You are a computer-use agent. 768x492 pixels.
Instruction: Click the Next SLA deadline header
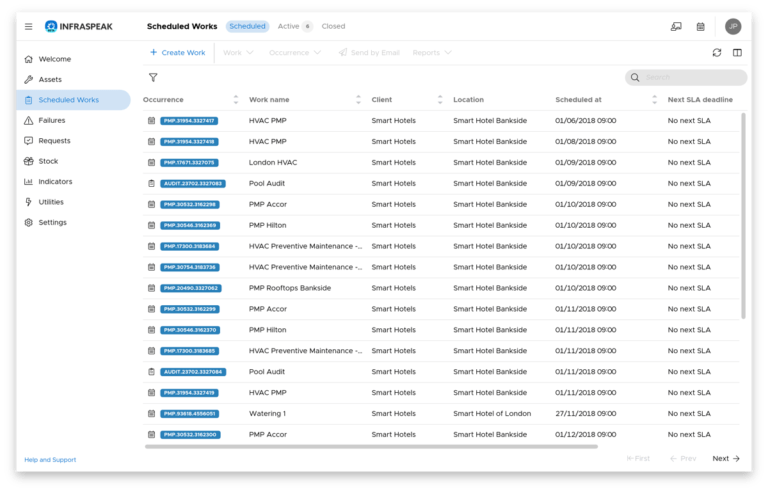700,99
